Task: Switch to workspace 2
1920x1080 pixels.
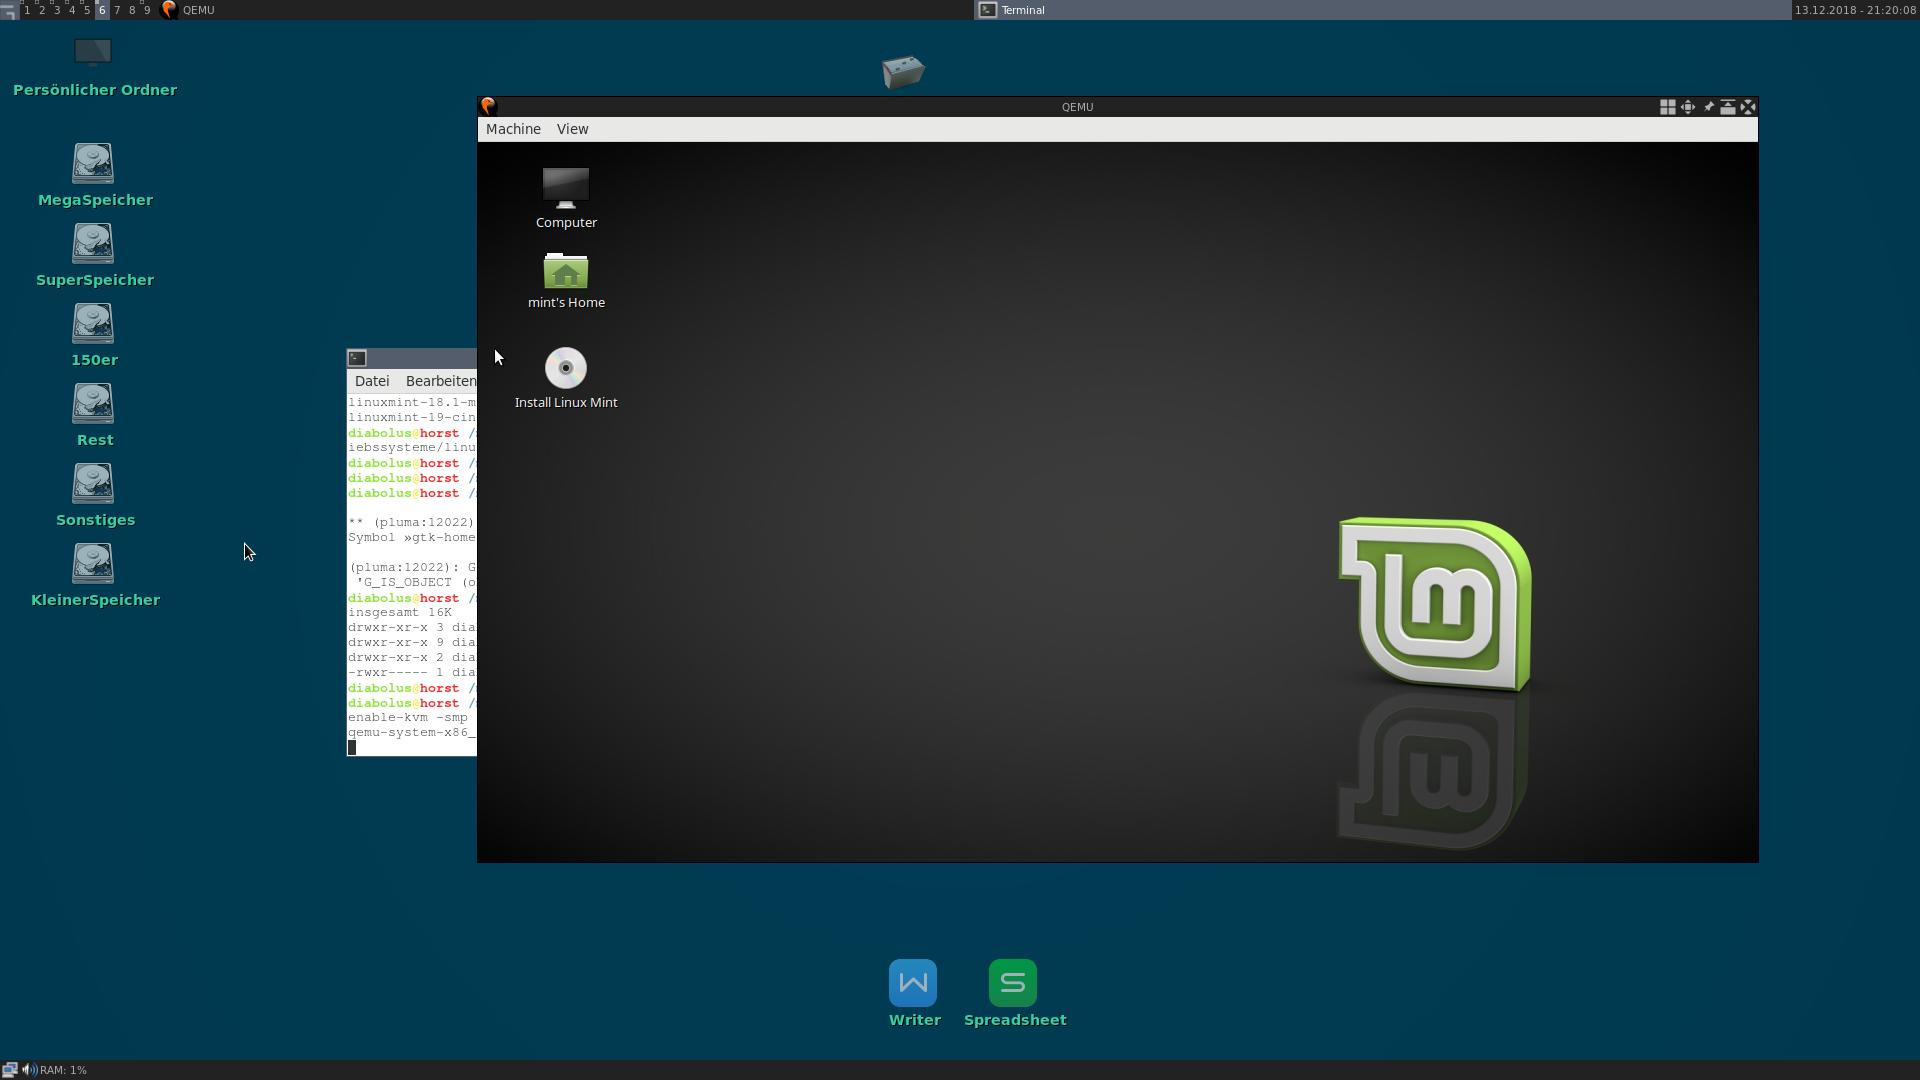Action: [x=42, y=10]
